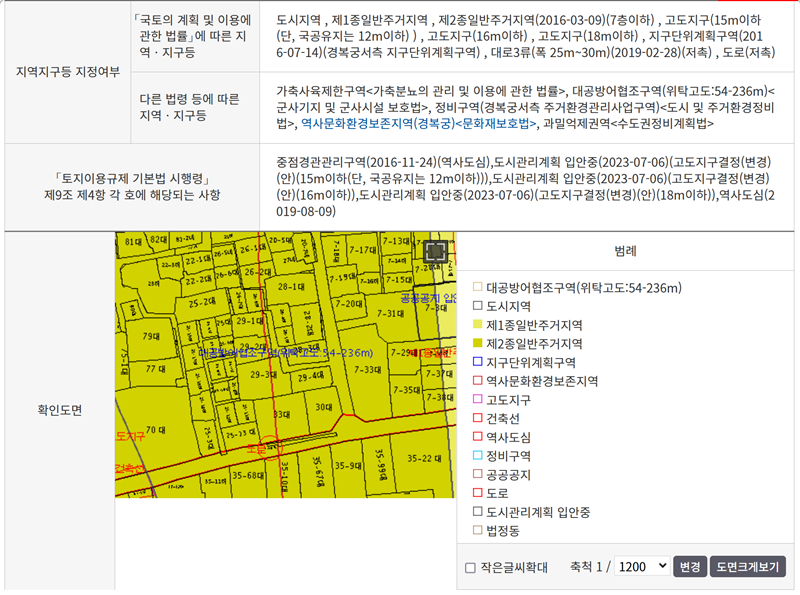Click parcel 7-33대 on the map
This screenshot has height=595, width=800.
pos(367,370)
